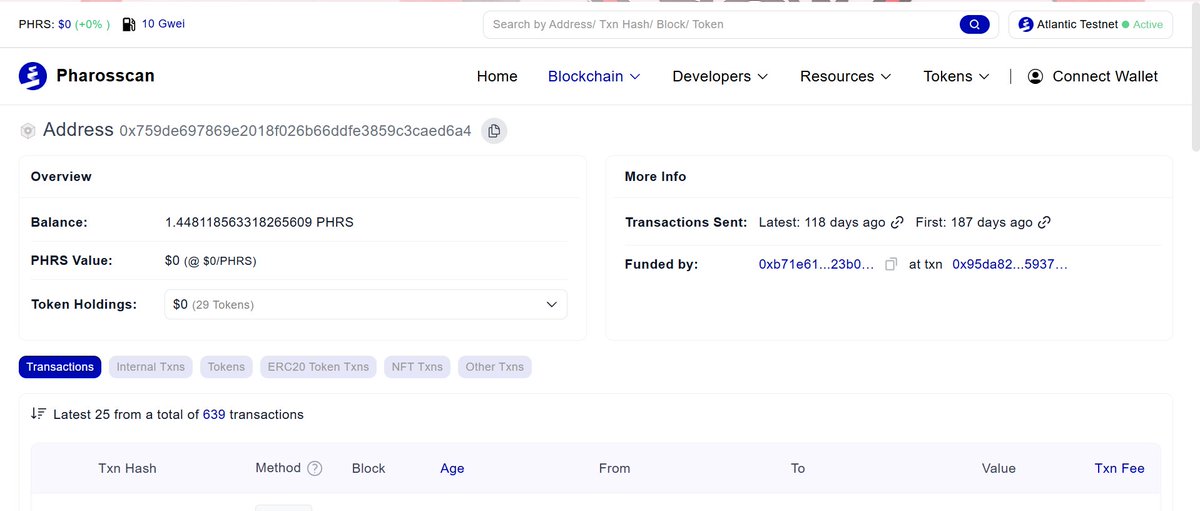Screen dimensions: 1200x511
Task: Click the To column header
Action: point(798,468)
